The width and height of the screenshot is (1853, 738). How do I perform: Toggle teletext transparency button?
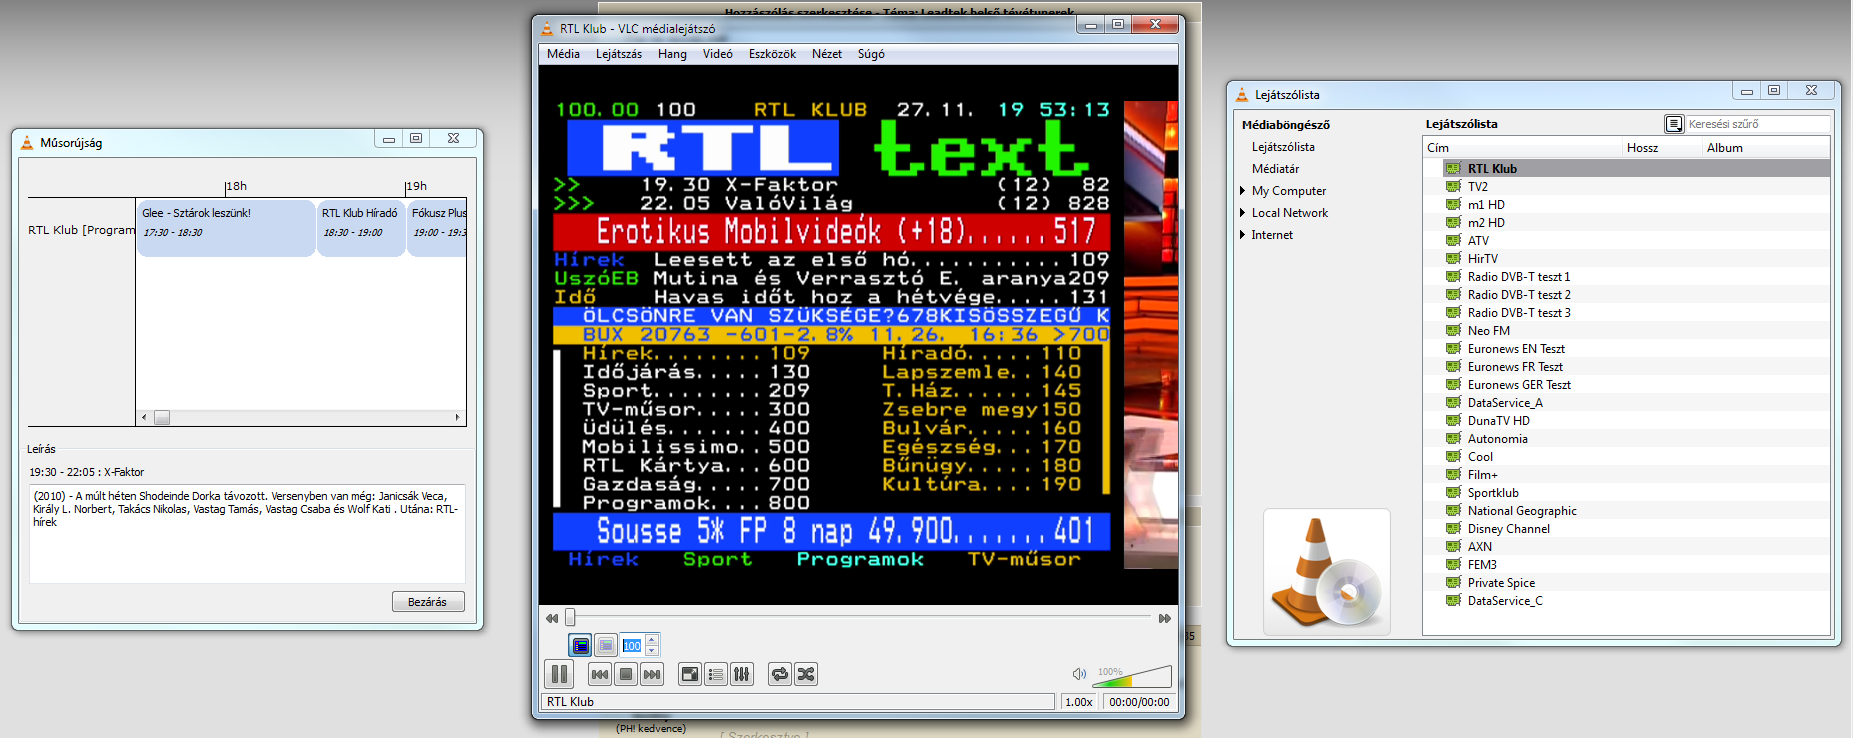(x=606, y=645)
